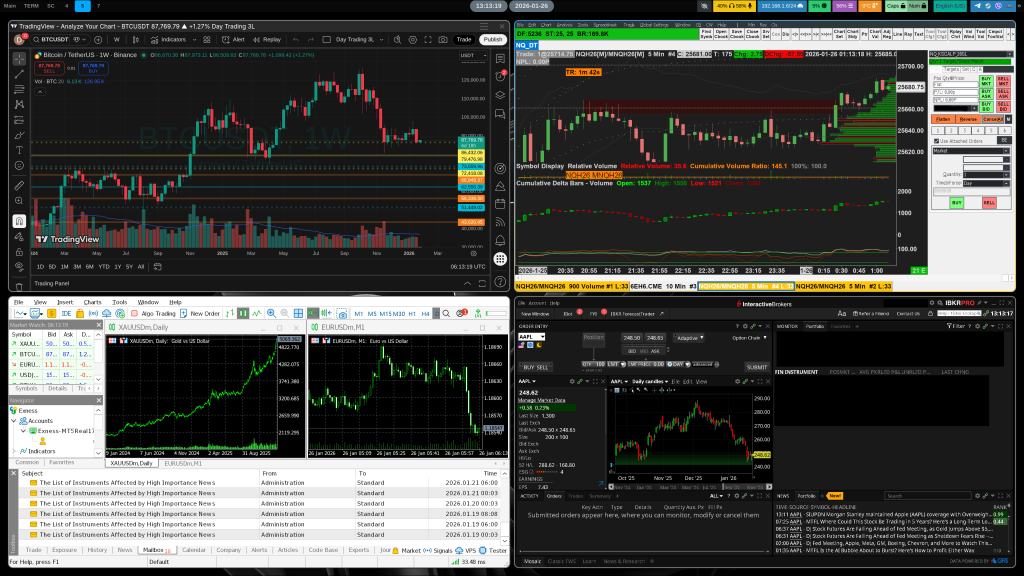Open the Charts menu in MetaTrader
Image resolution: width=1024 pixels, height=576 pixels.
coord(91,302)
